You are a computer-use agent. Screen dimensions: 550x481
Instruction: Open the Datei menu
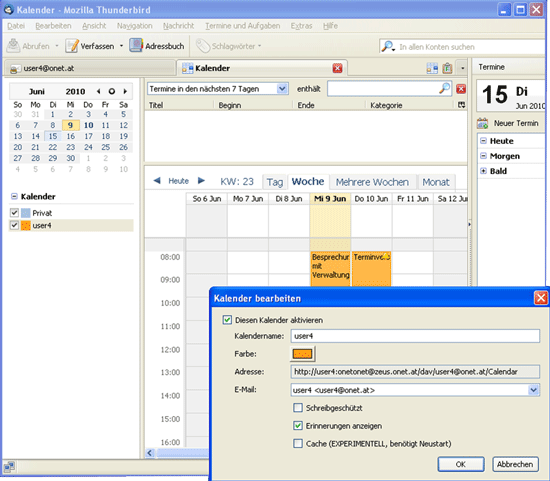click(x=16, y=26)
